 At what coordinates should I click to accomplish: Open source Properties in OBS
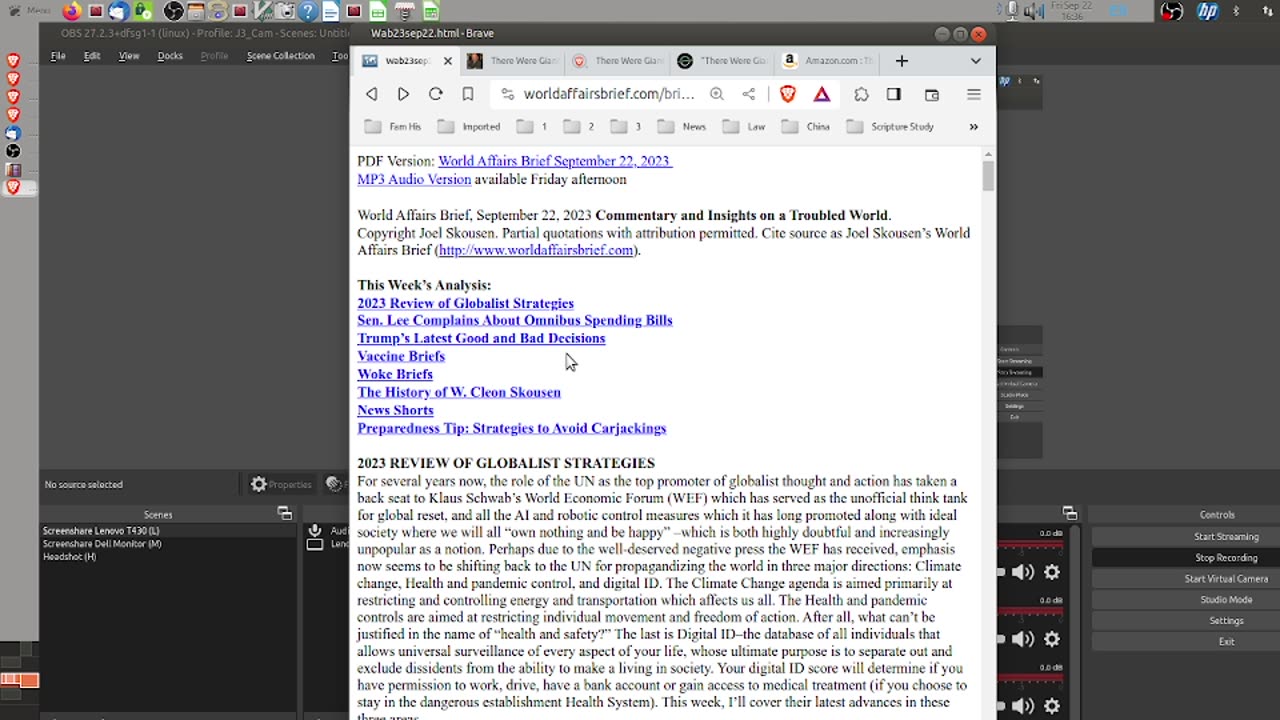pos(281,485)
